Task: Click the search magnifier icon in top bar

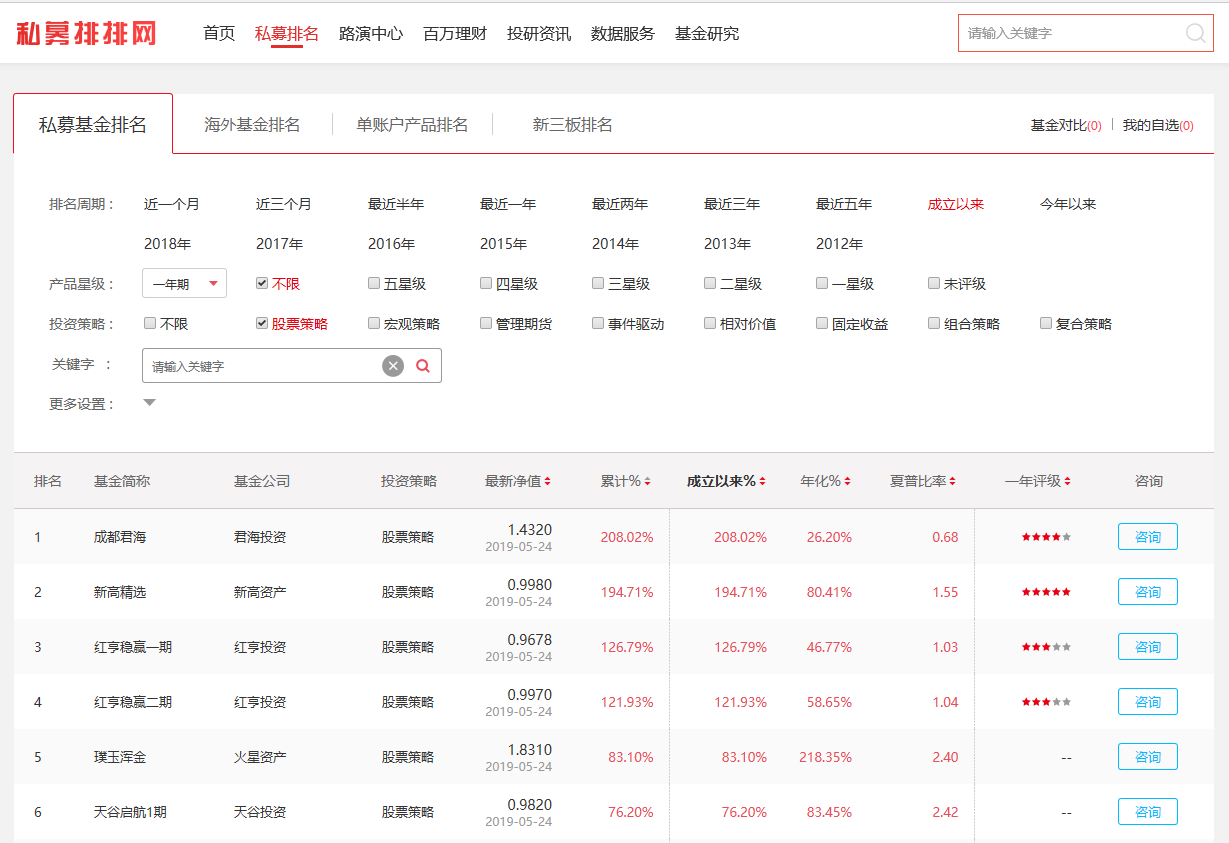Action: (1195, 33)
